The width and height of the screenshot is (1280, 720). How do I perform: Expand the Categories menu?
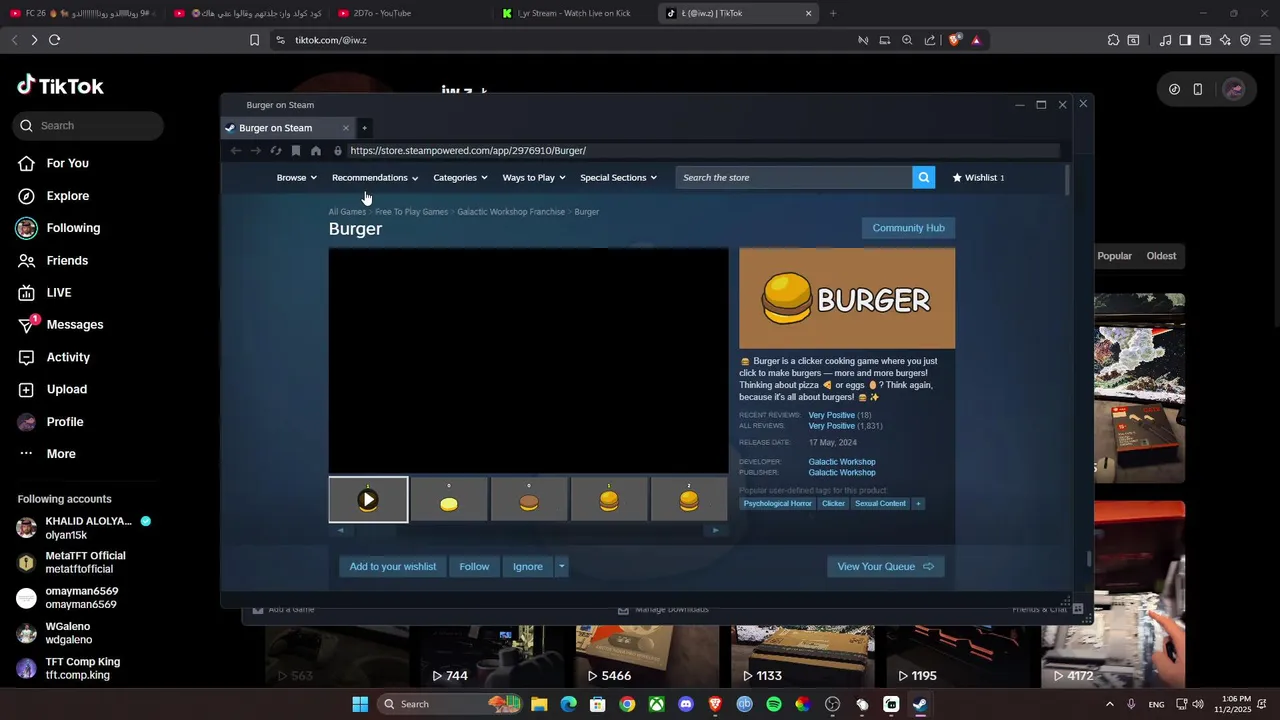click(460, 178)
